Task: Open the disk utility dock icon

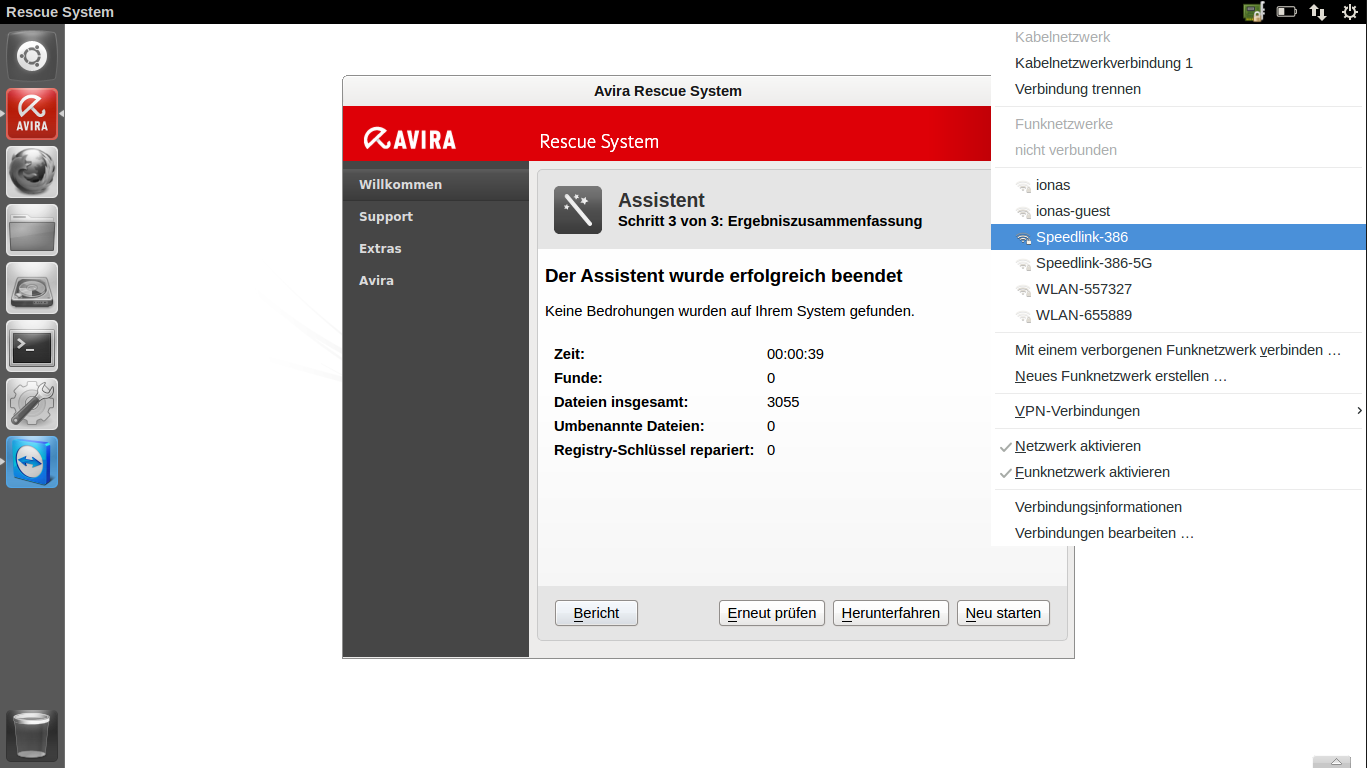Action: click(x=32, y=288)
